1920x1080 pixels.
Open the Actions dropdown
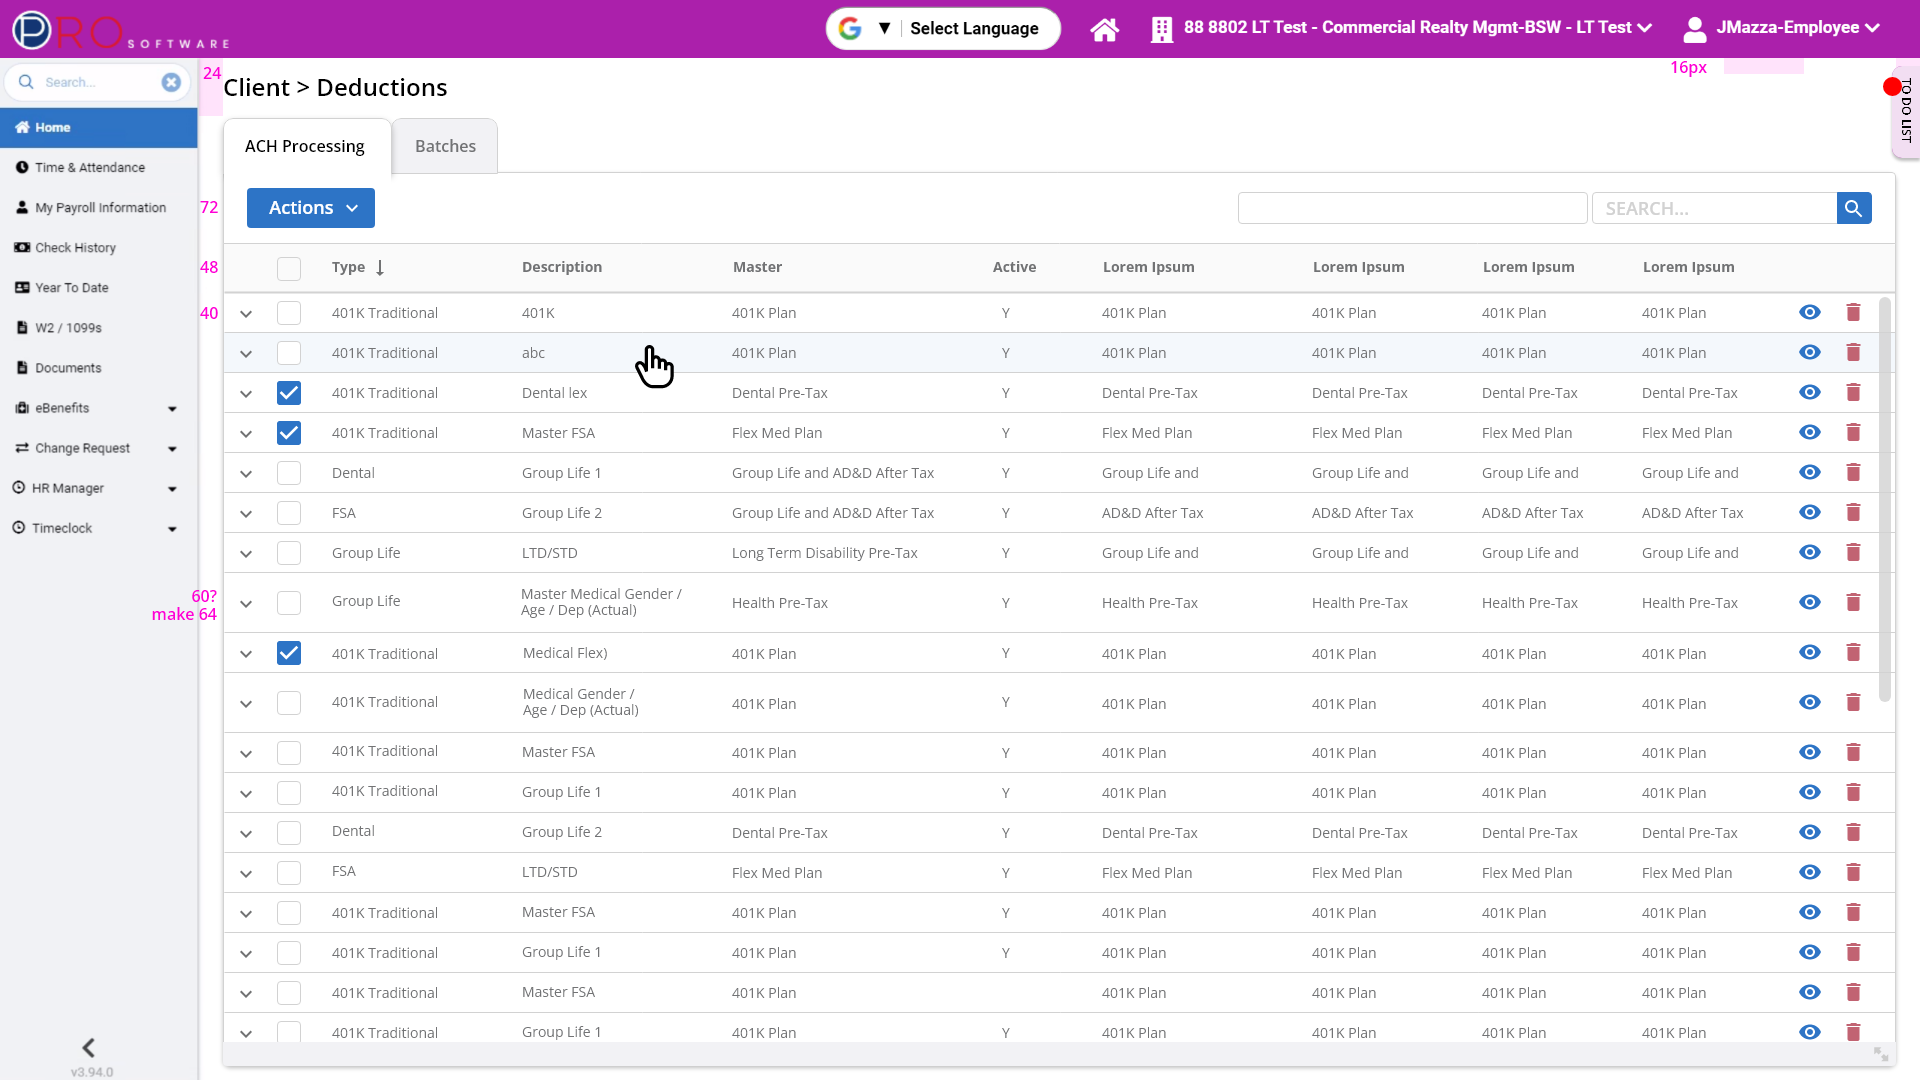(311, 208)
